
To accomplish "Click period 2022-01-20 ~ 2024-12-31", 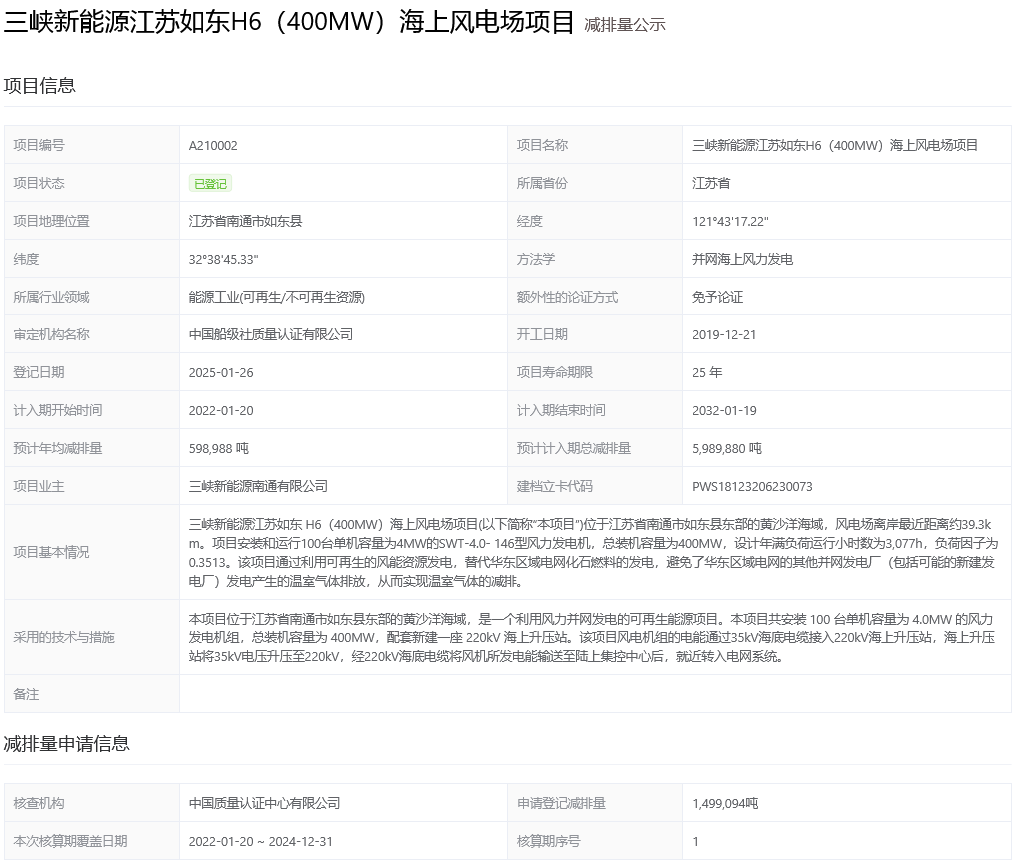I will pos(260,841).
